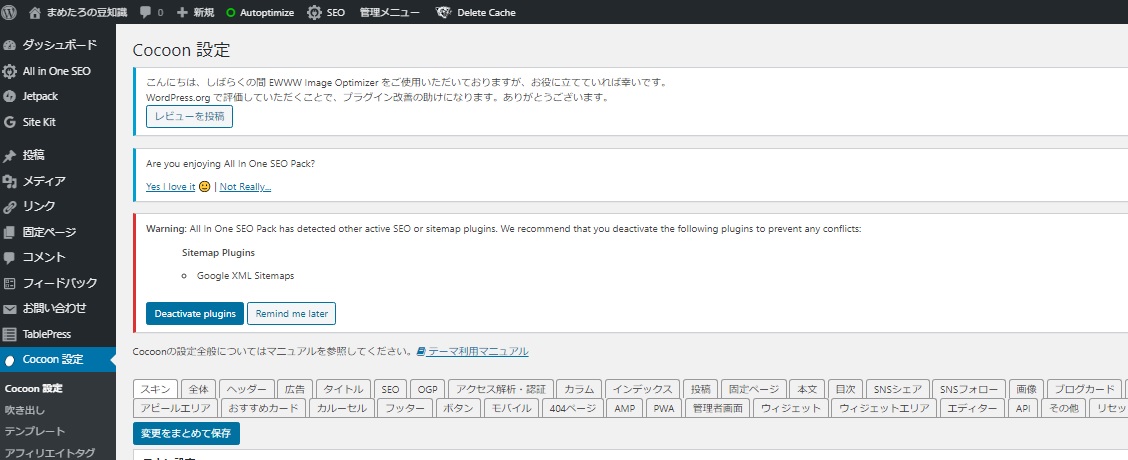Click the WordPress logo icon
Viewport: 1128px width, 460px height.
pos(9,12)
